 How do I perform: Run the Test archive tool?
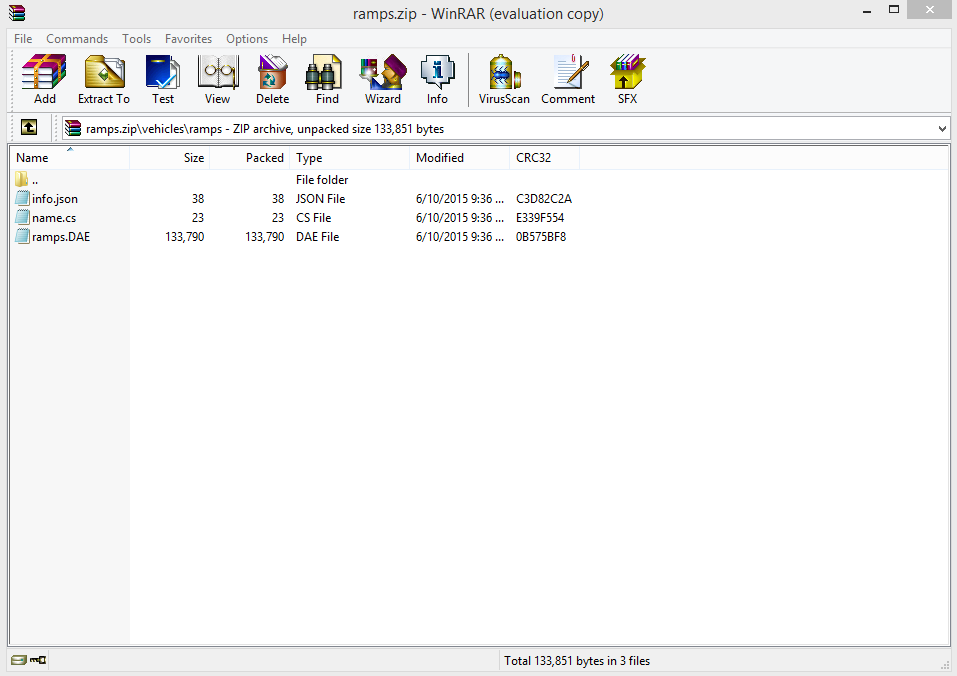[x=162, y=79]
